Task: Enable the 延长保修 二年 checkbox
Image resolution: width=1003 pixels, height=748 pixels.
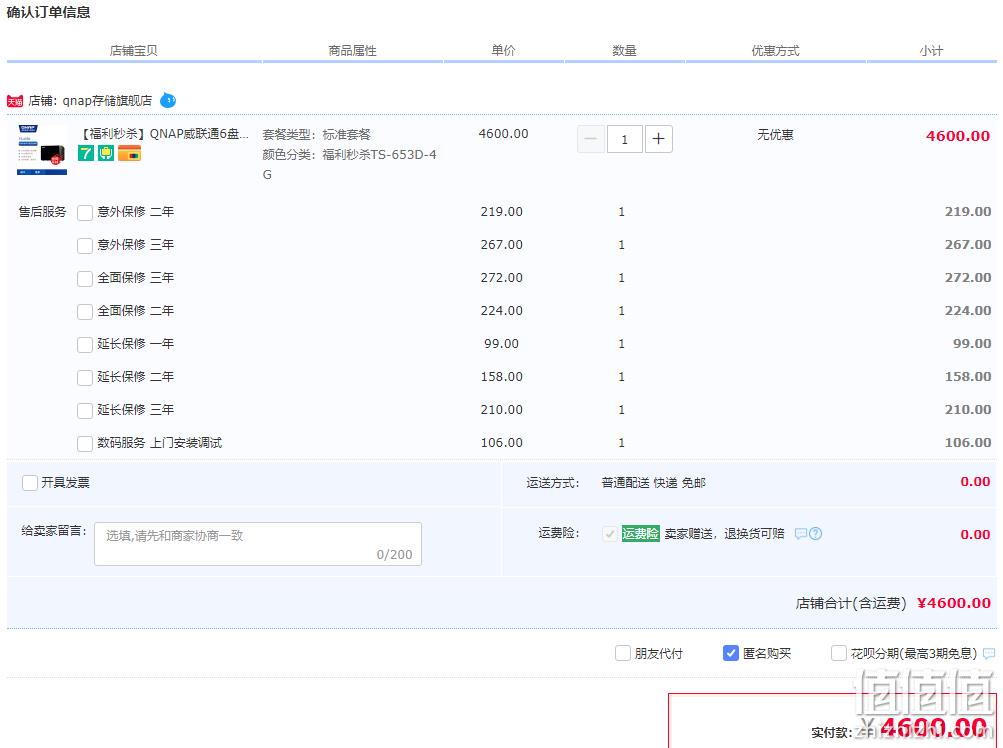Action: coord(85,378)
